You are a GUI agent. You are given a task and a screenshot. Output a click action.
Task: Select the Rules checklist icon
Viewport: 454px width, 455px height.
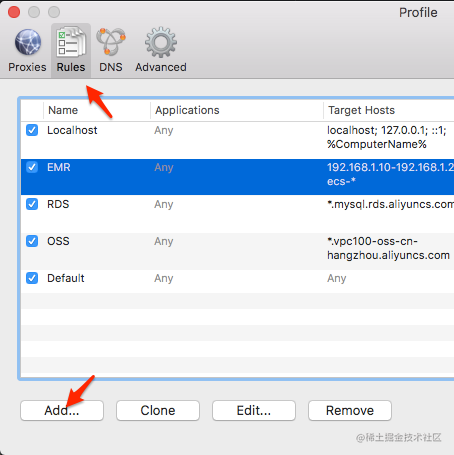(x=71, y=42)
